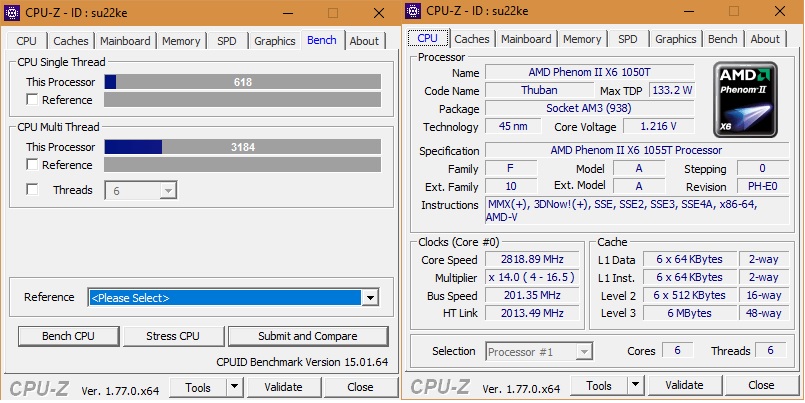805x403 pixels.
Task: Open About tab in right window
Action: (765, 39)
